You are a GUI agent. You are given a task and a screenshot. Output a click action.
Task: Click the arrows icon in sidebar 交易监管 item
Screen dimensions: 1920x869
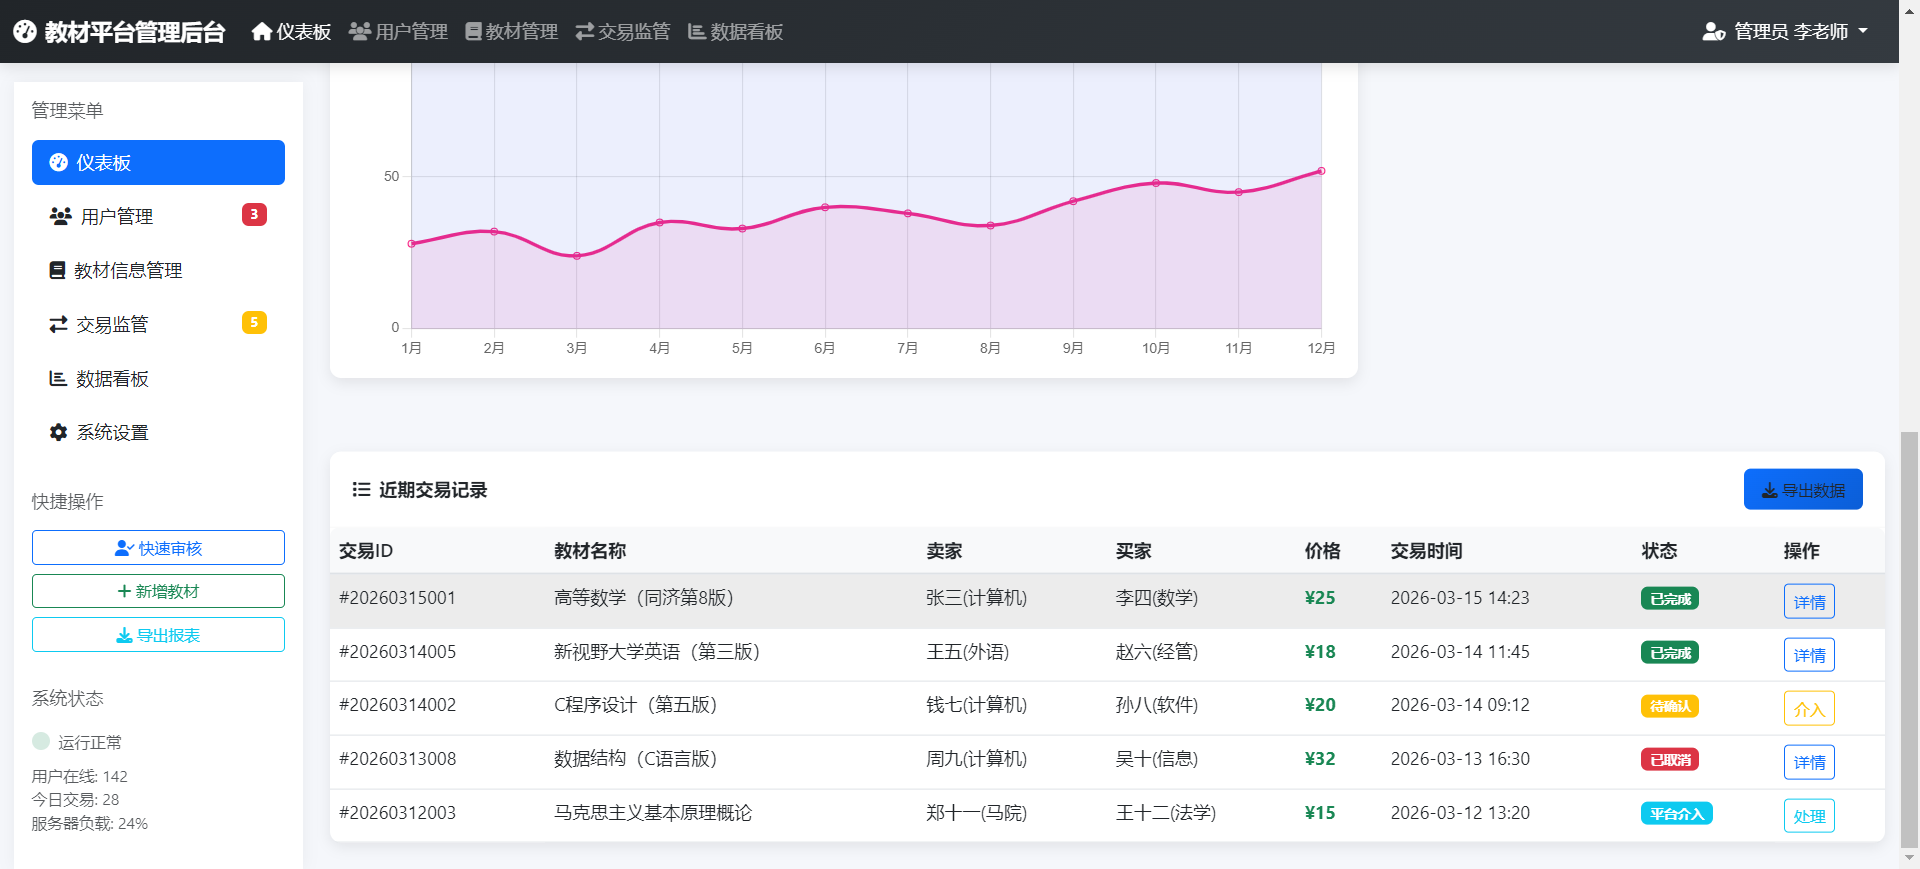[x=59, y=324]
